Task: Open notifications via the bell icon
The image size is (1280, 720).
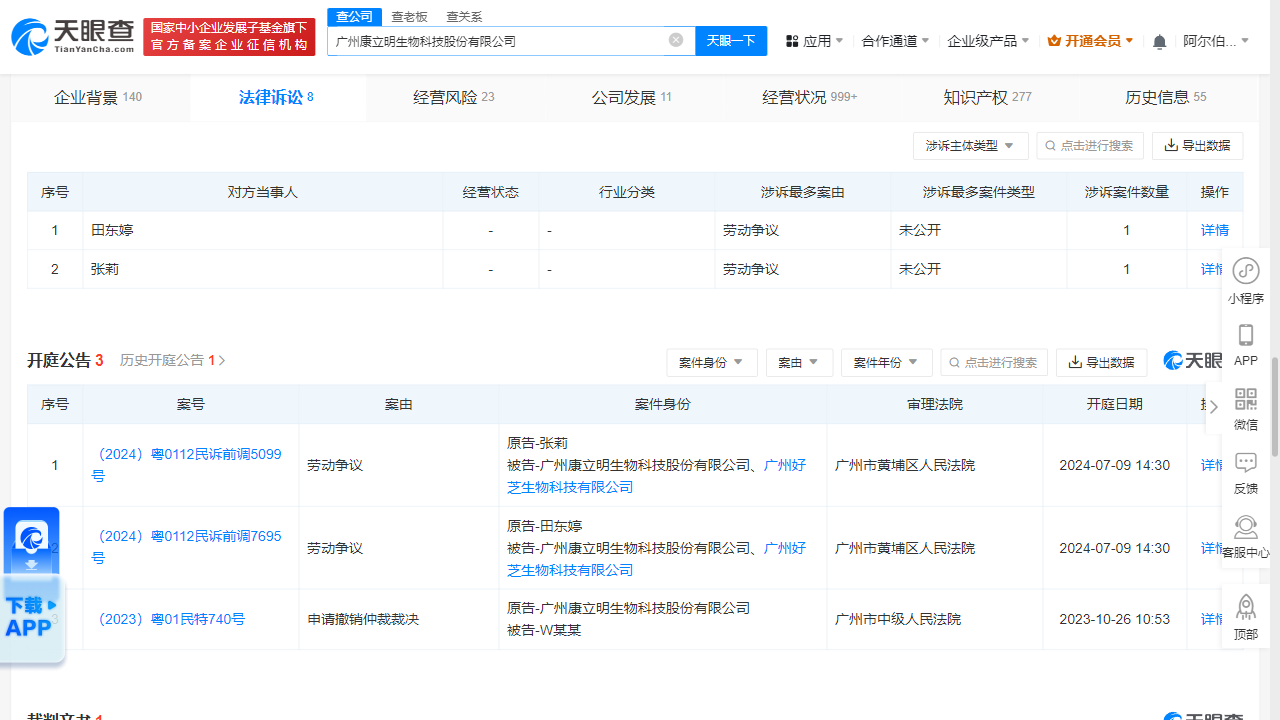Action: click(1158, 40)
